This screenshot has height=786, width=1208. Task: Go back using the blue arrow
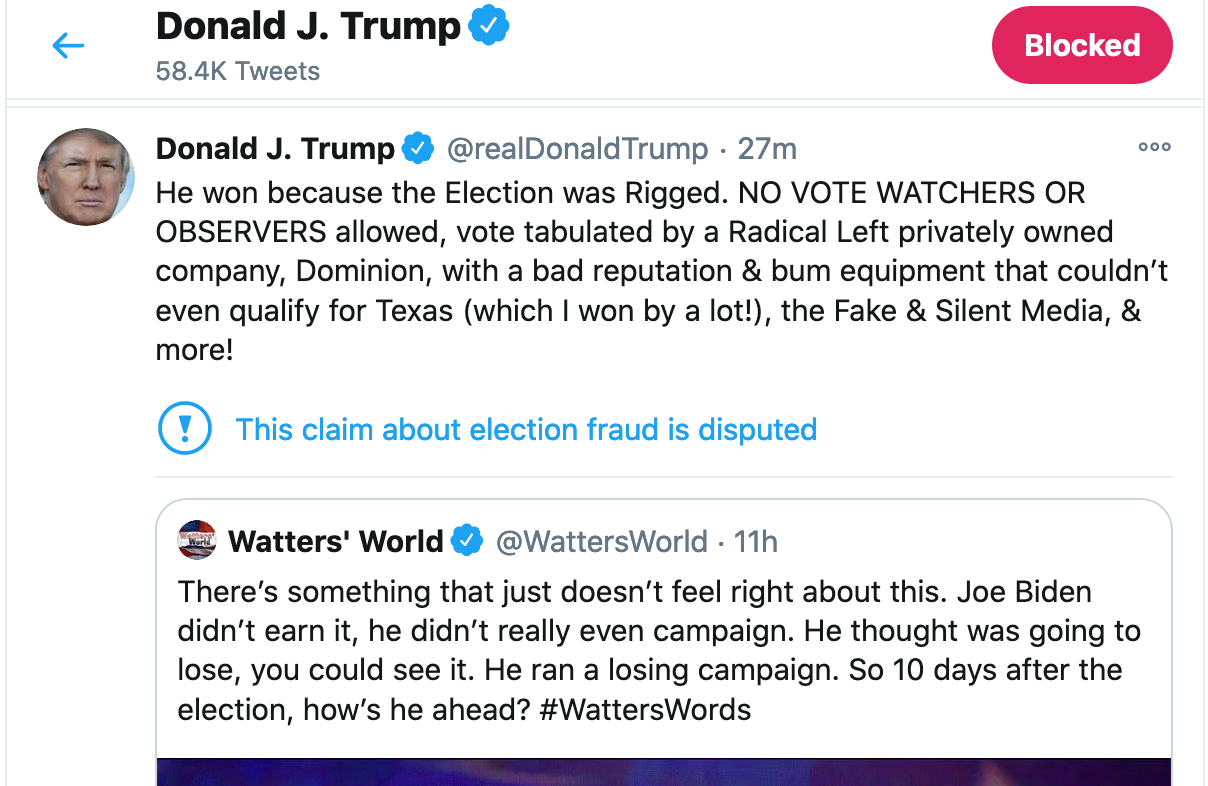pos(68,45)
